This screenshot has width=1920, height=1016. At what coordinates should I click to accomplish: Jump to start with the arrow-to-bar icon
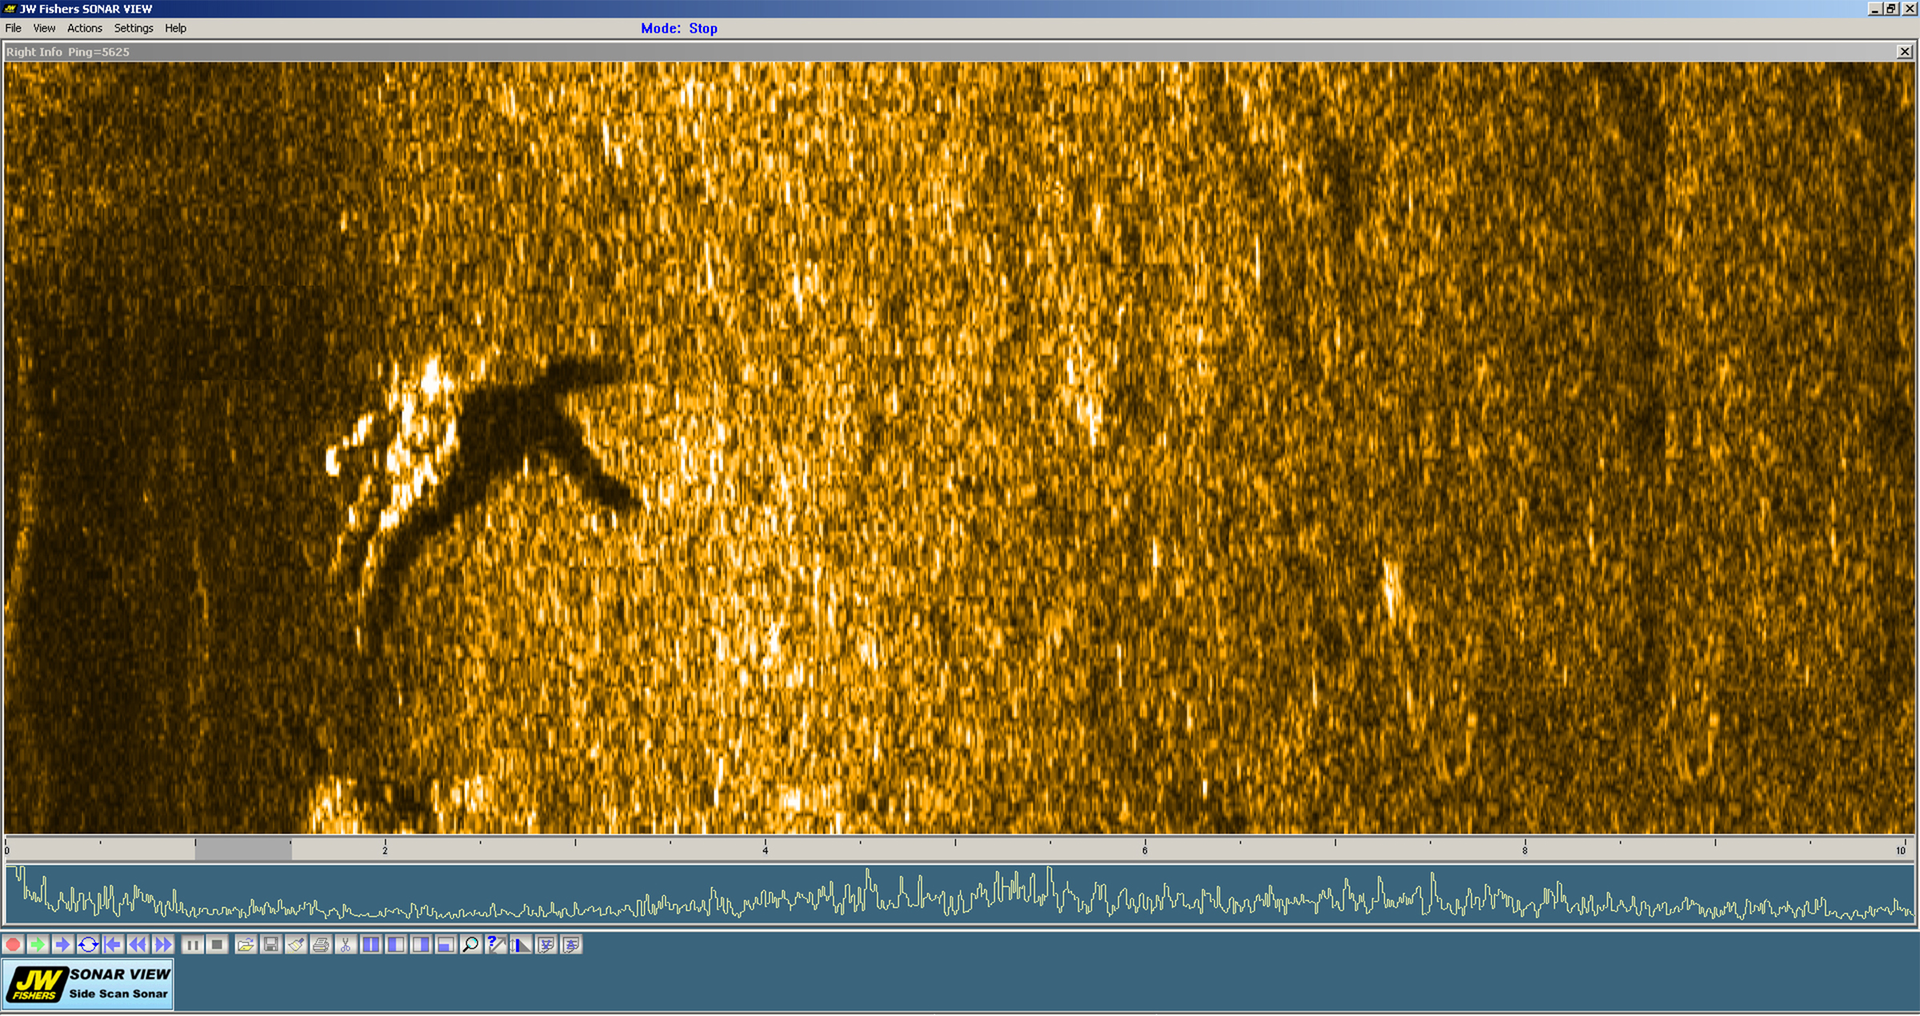click(113, 945)
